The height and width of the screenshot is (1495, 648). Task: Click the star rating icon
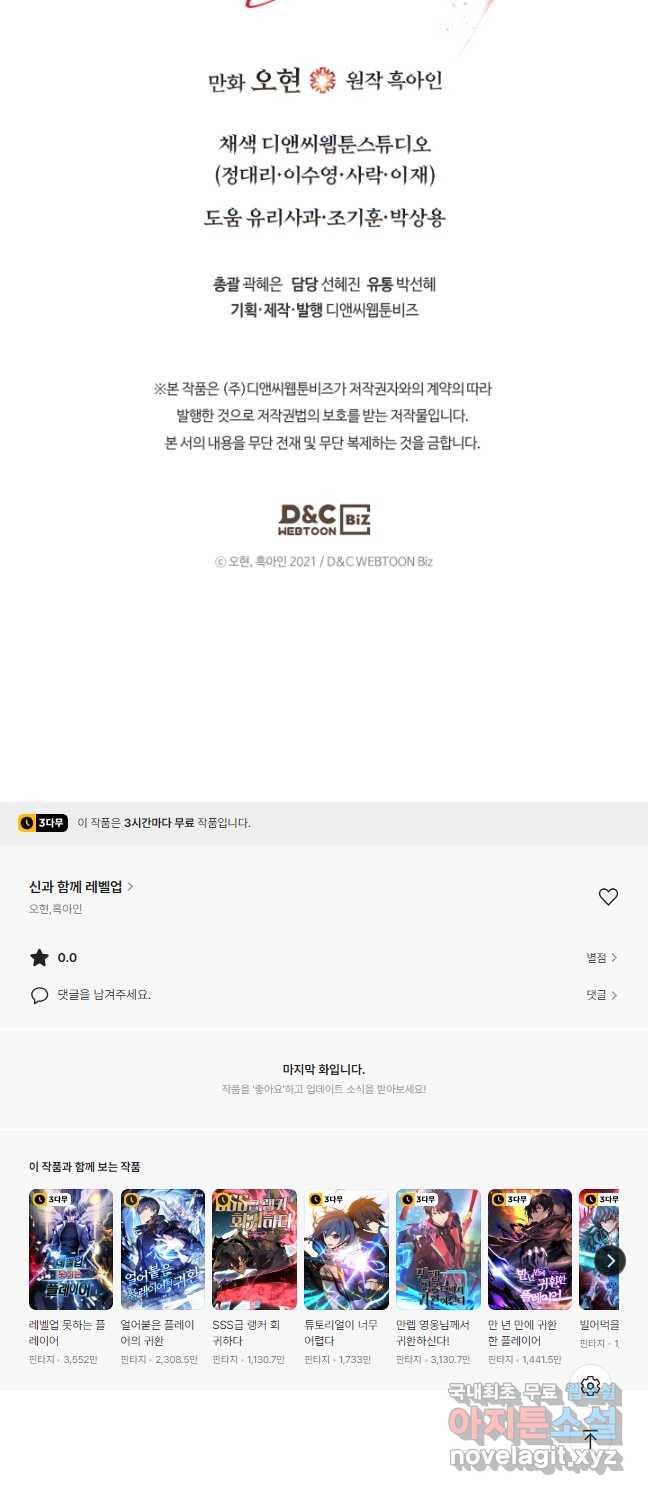[x=39, y=958]
